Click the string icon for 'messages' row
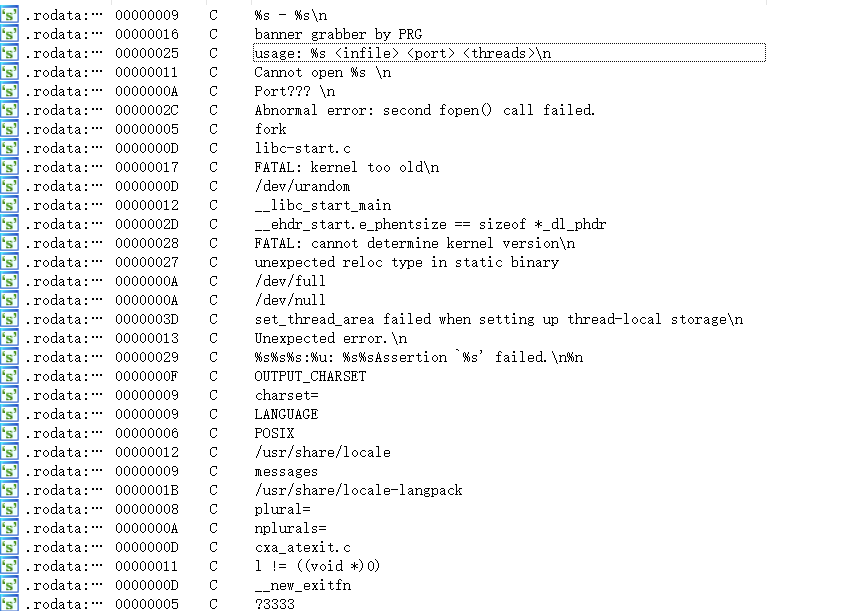Screen dimensions: 867x611 tap(10, 471)
